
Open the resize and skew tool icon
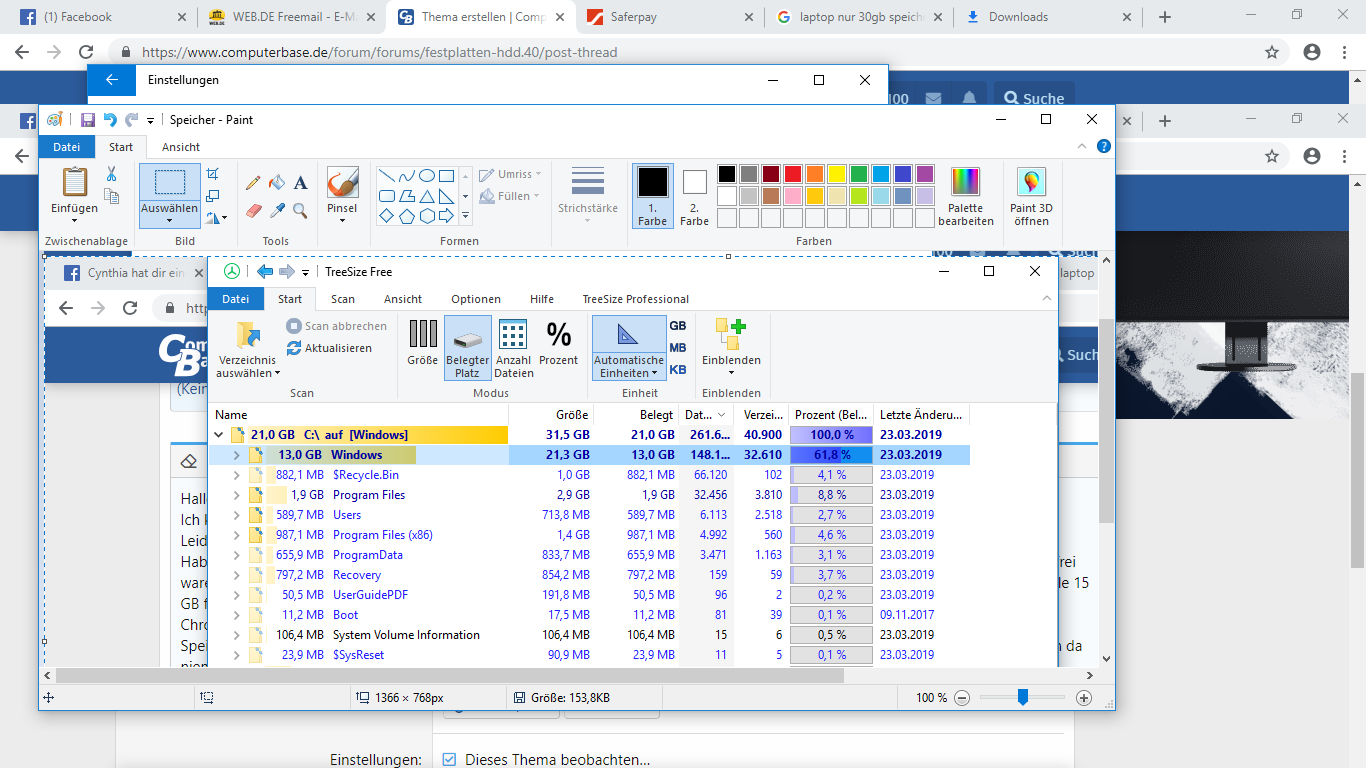[x=212, y=195]
